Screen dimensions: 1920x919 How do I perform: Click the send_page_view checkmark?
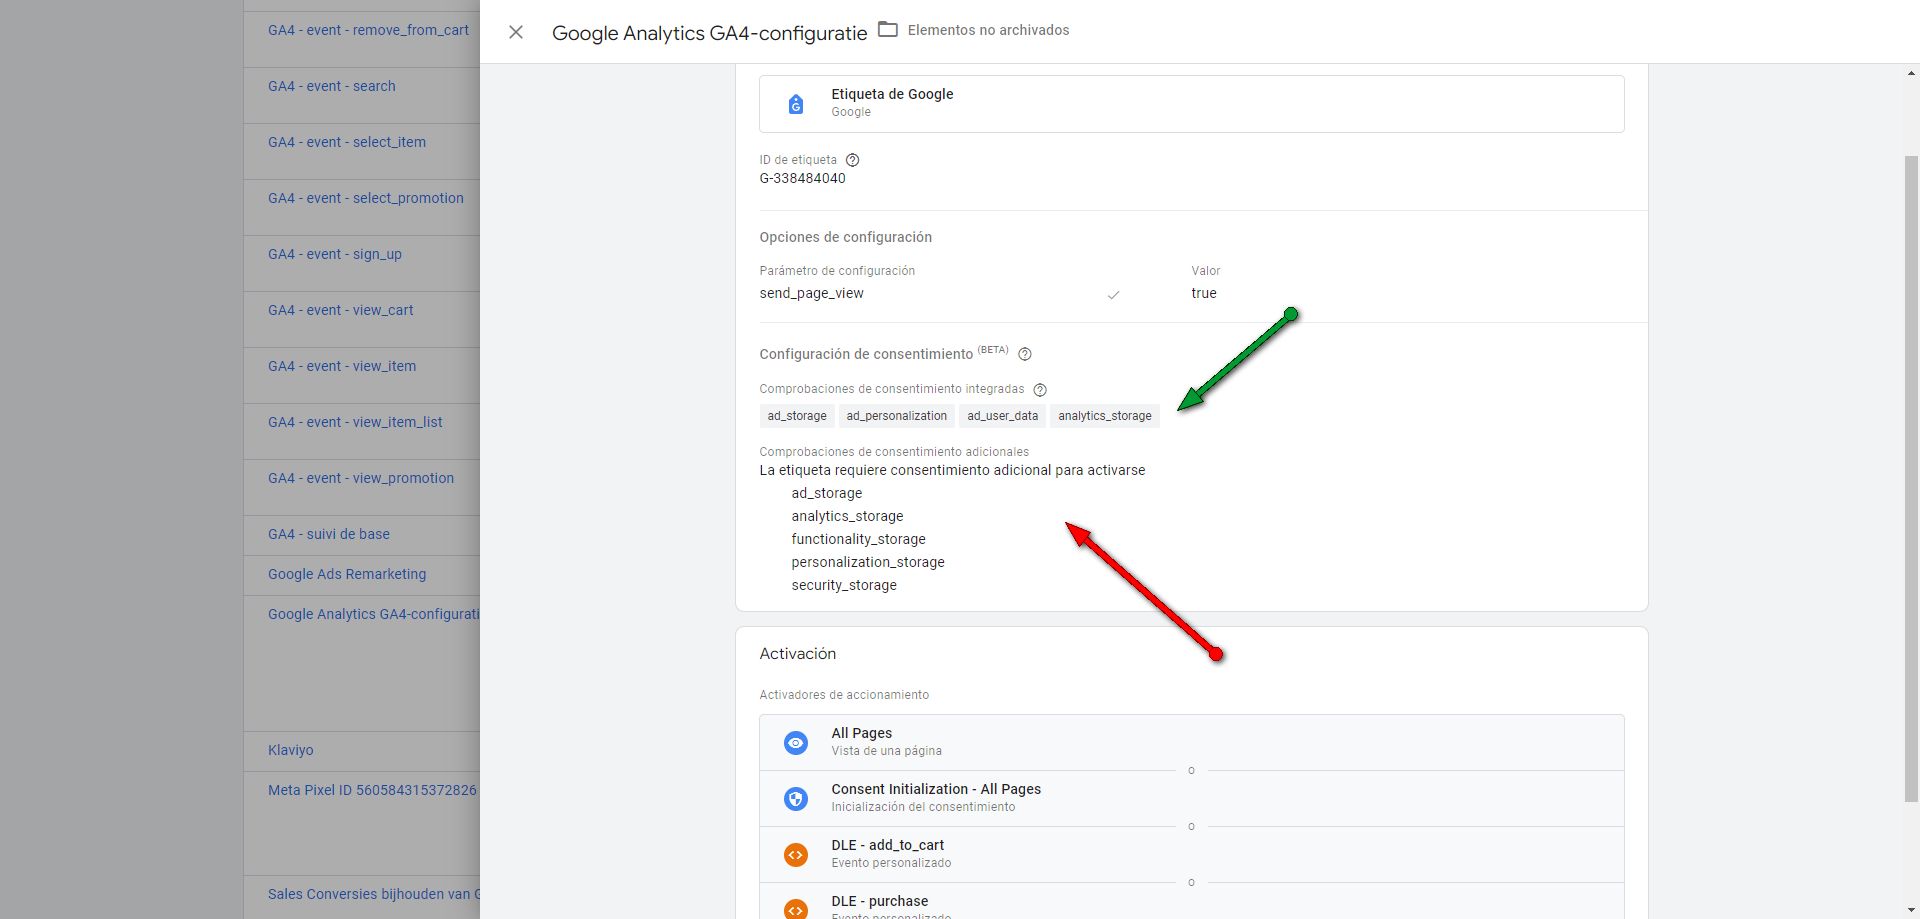pos(1113,295)
